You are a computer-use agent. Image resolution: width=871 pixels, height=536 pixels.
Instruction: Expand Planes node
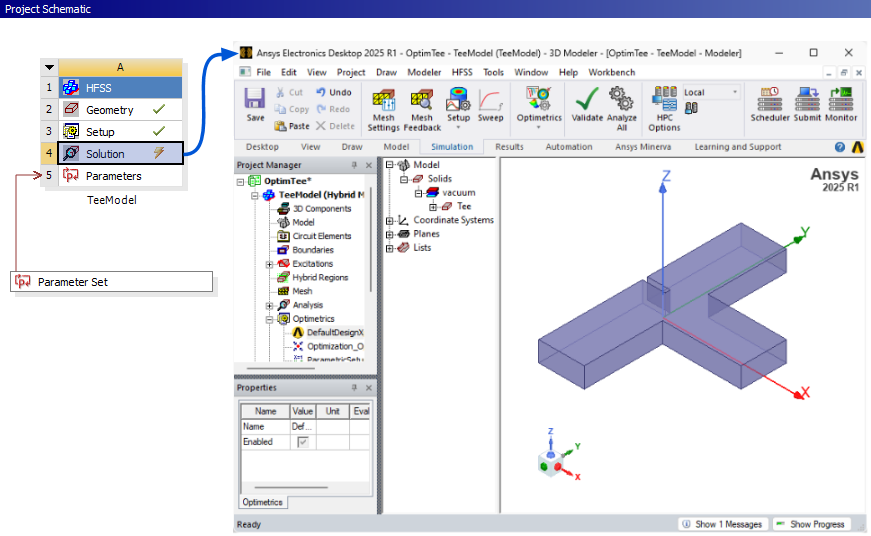coord(390,234)
